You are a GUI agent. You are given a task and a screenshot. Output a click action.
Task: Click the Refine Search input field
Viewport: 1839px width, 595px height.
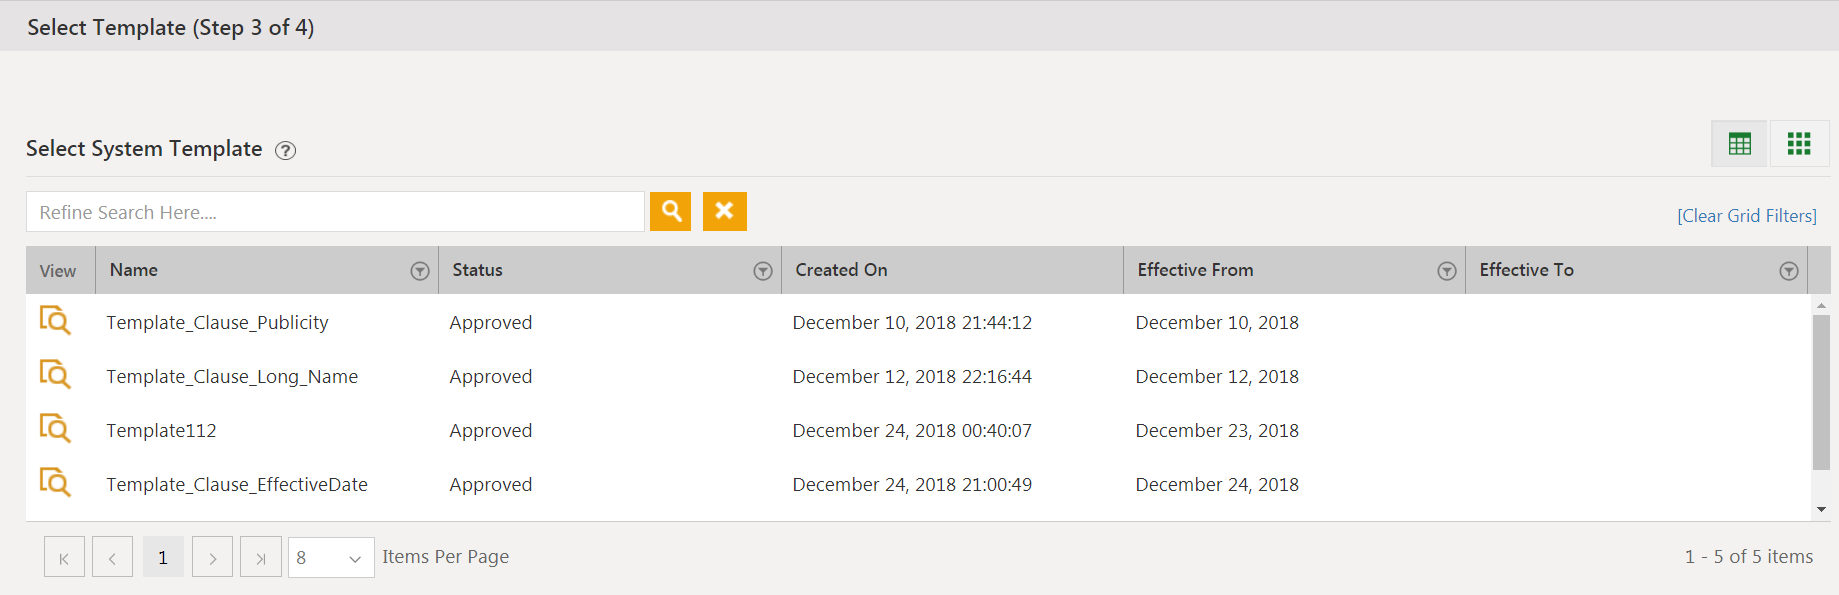pos(335,212)
